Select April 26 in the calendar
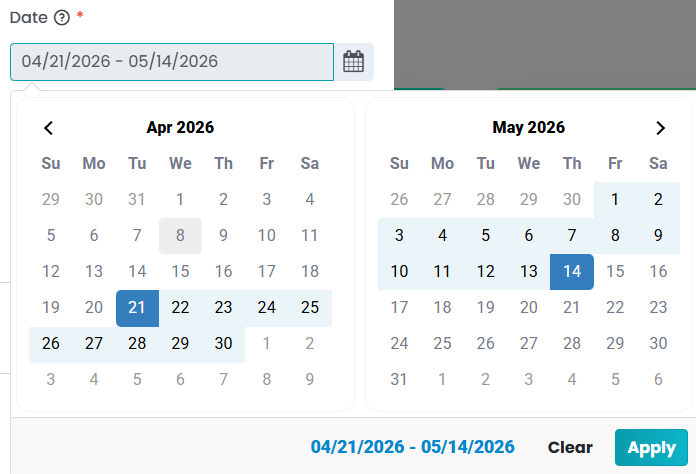Image resolution: width=696 pixels, height=474 pixels. 51,344
